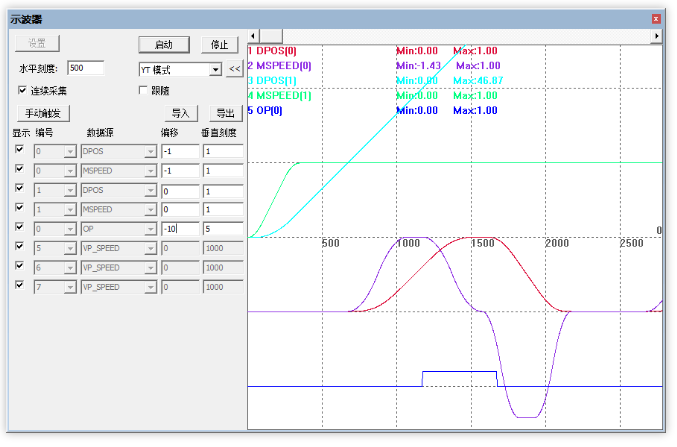Uncheck display for first DPOS channel row

click(x=19, y=149)
